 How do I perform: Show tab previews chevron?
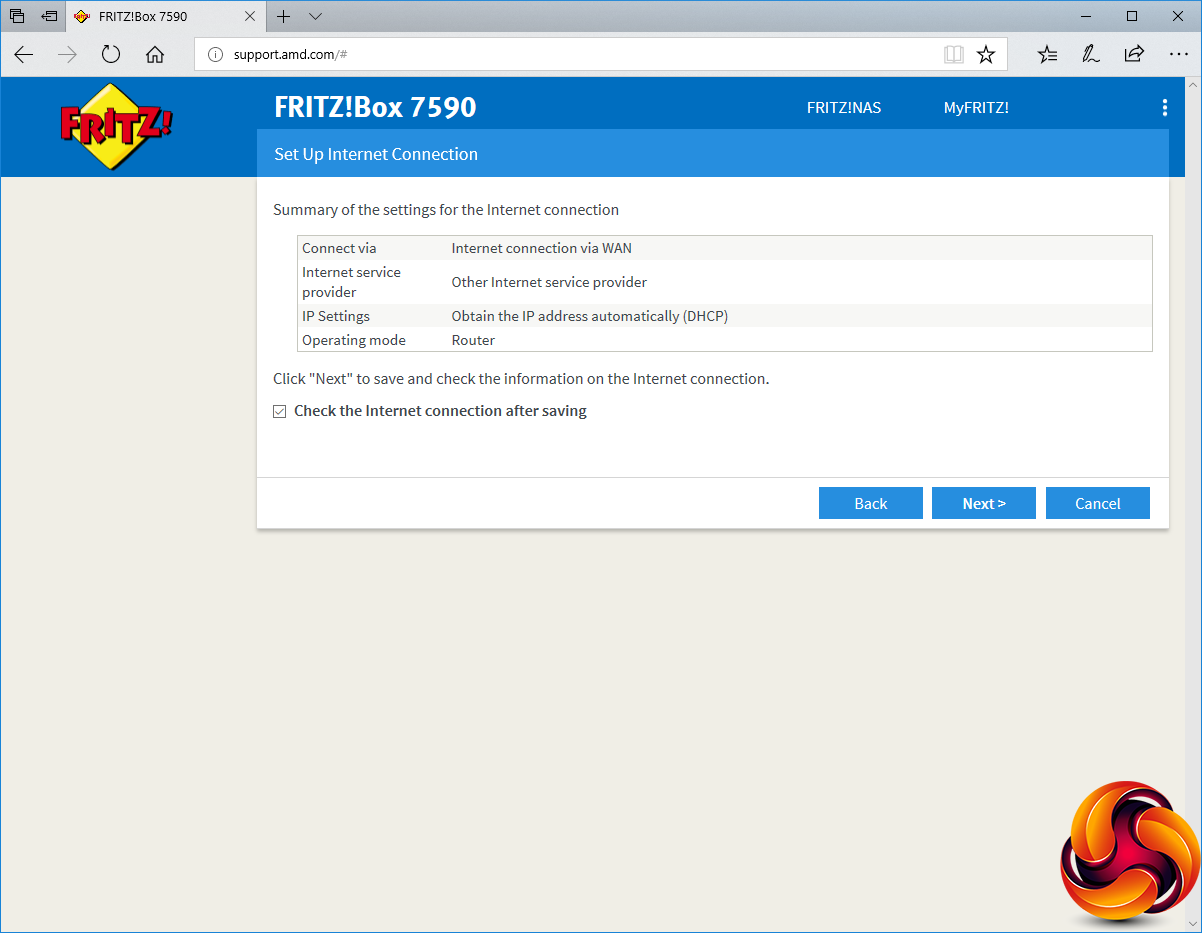(315, 17)
